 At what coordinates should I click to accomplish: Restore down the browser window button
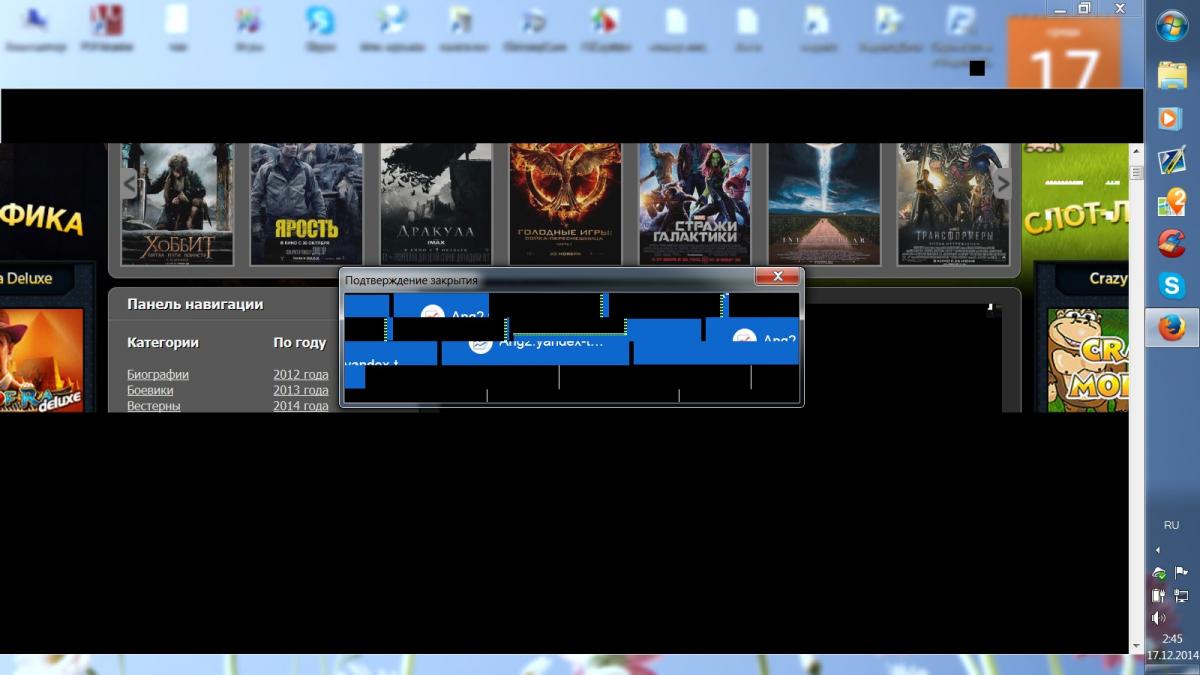[1084, 8]
